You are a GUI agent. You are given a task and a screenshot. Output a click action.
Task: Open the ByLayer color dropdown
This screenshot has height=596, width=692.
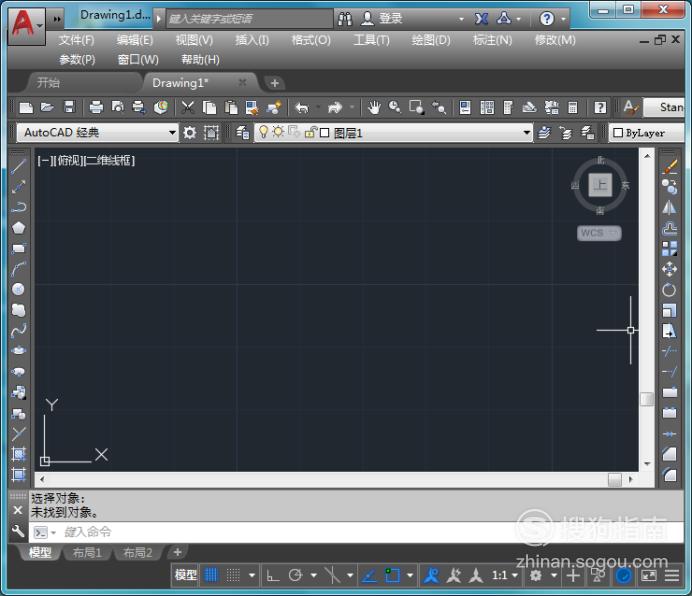pyautogui.click(x=647, y=133)
